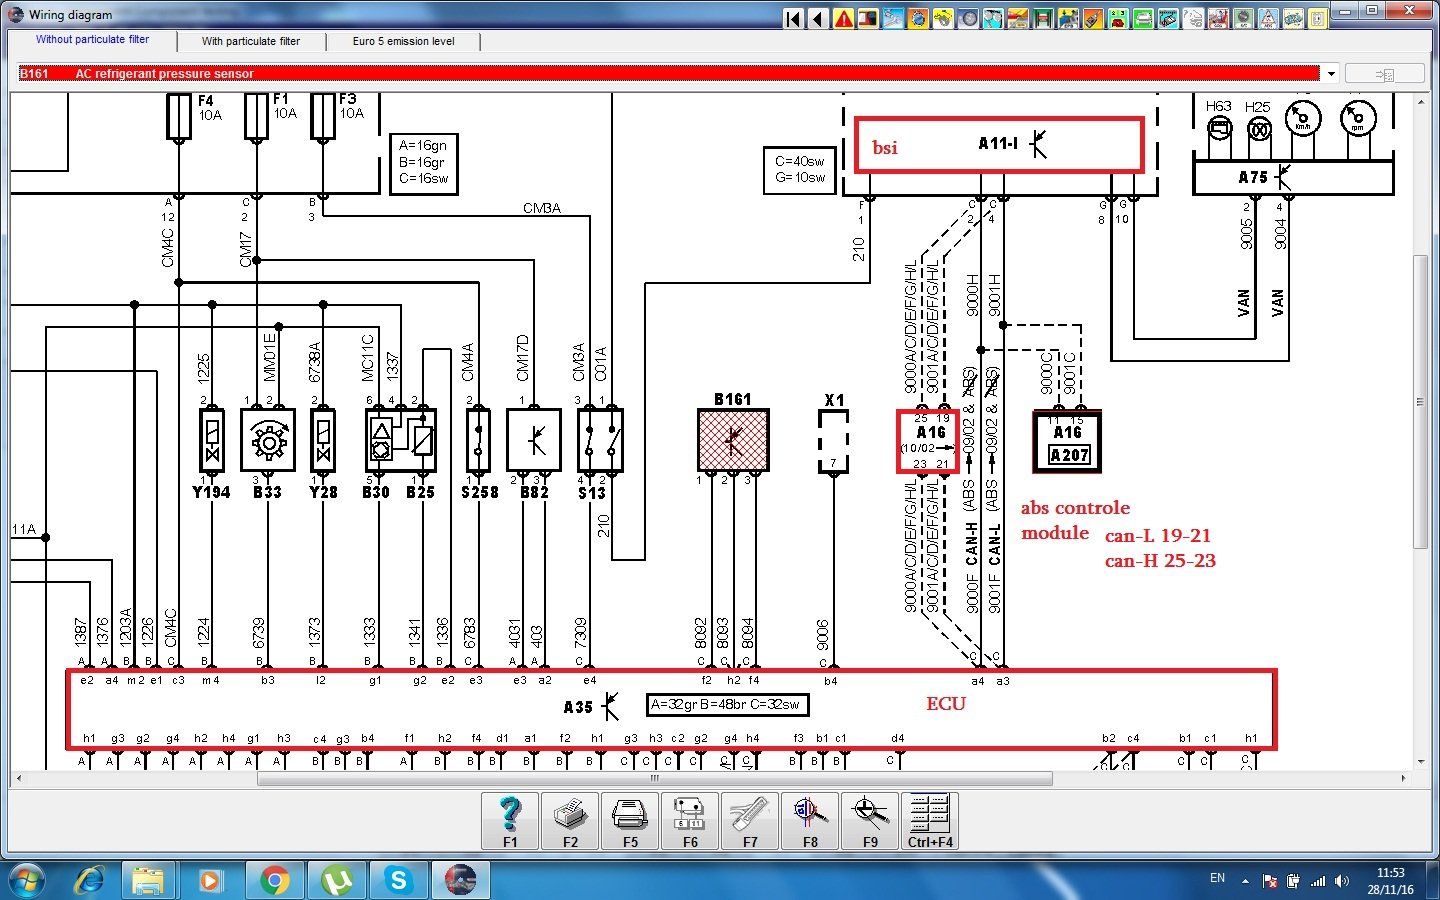Click the B161 hatched sensor symbol

(x=733, y=440)
